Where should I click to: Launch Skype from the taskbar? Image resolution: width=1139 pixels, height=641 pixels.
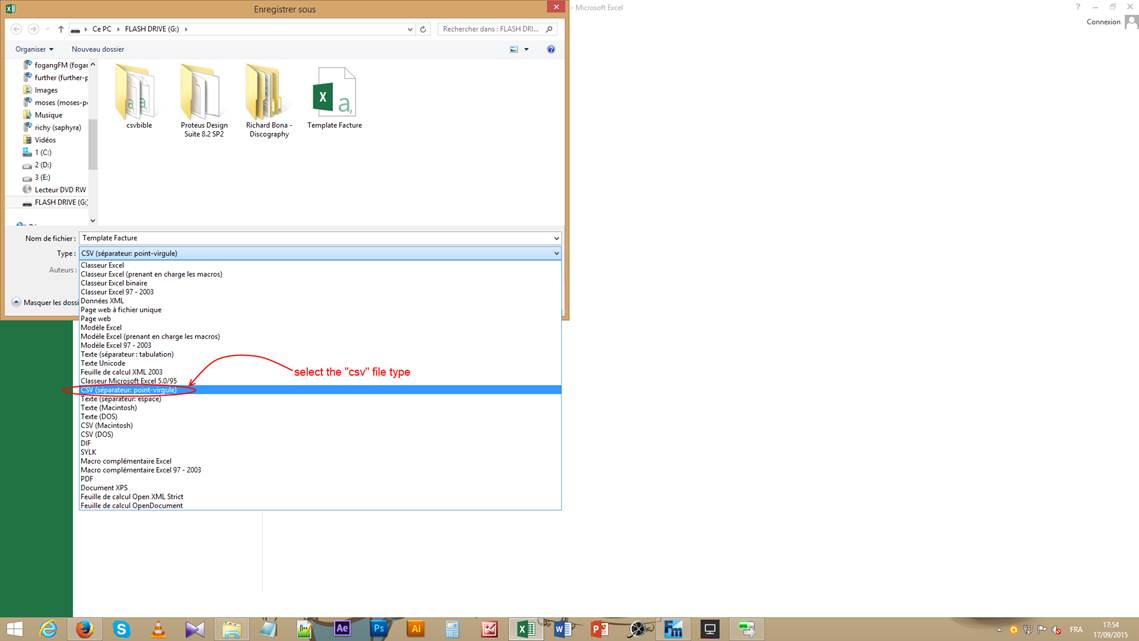click(121, 629)
